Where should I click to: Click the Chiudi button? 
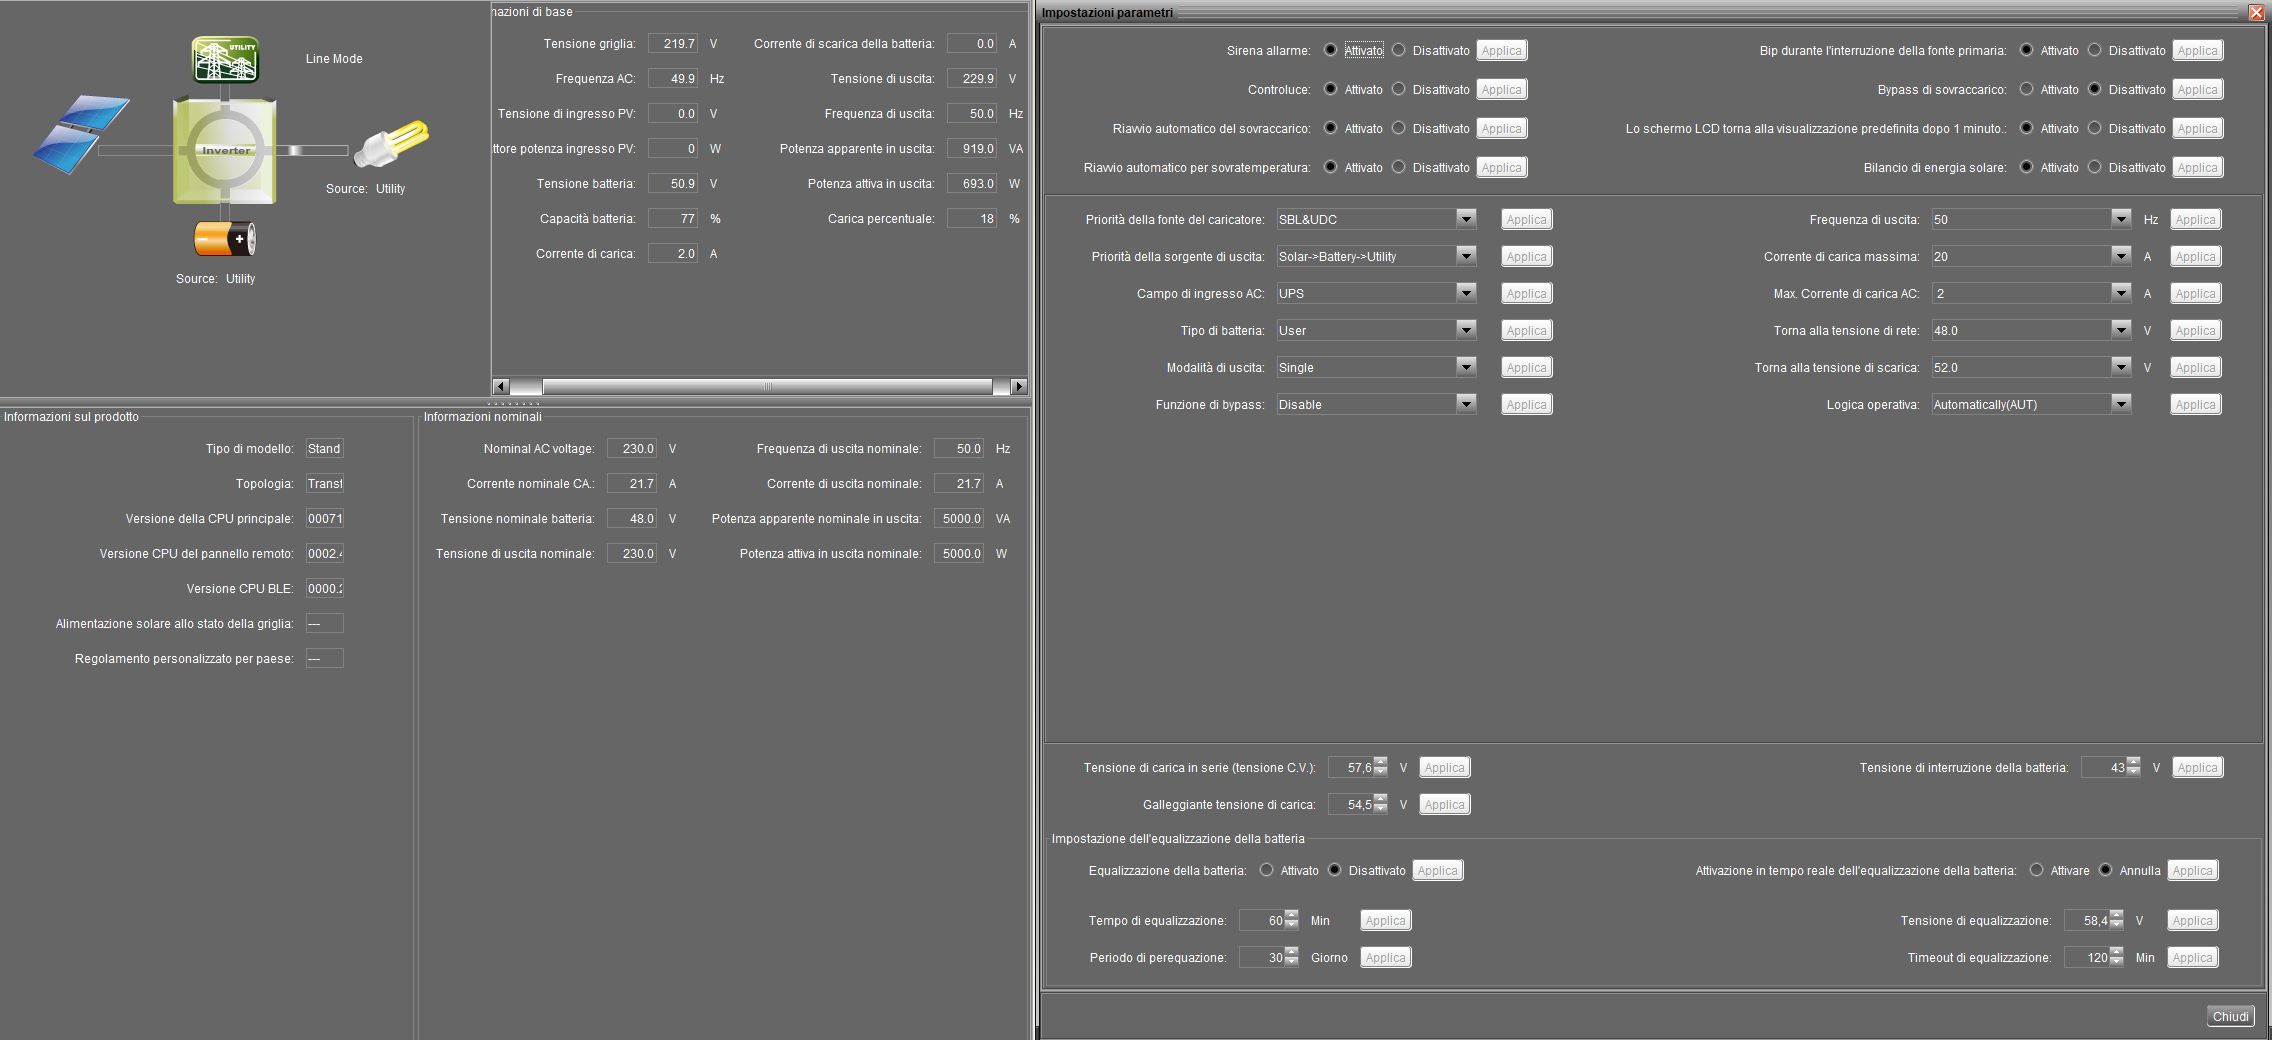point(2230,1016)
